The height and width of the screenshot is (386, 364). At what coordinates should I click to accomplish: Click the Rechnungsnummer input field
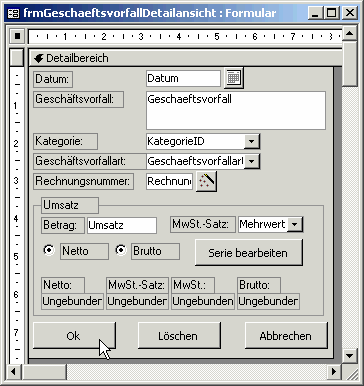169,181
